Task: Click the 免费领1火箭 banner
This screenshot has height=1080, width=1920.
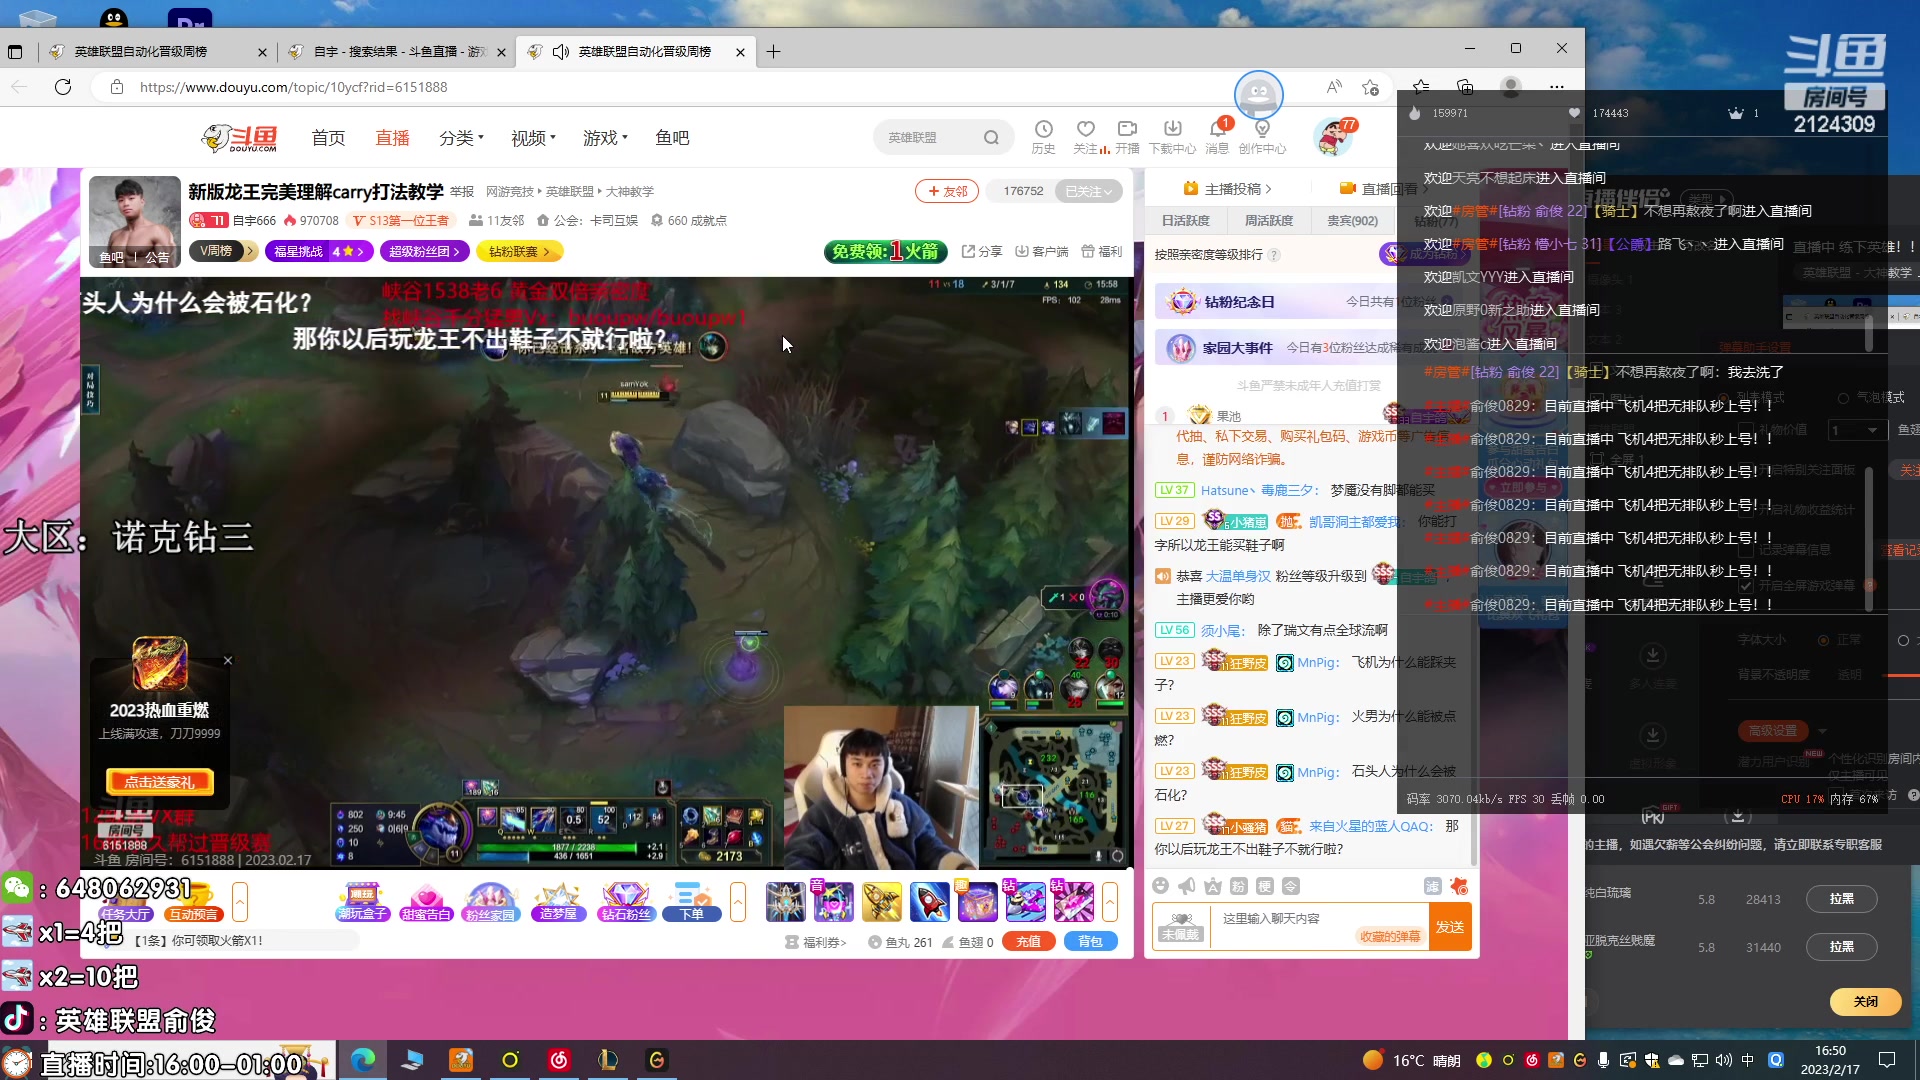Action: coord(886,251)
